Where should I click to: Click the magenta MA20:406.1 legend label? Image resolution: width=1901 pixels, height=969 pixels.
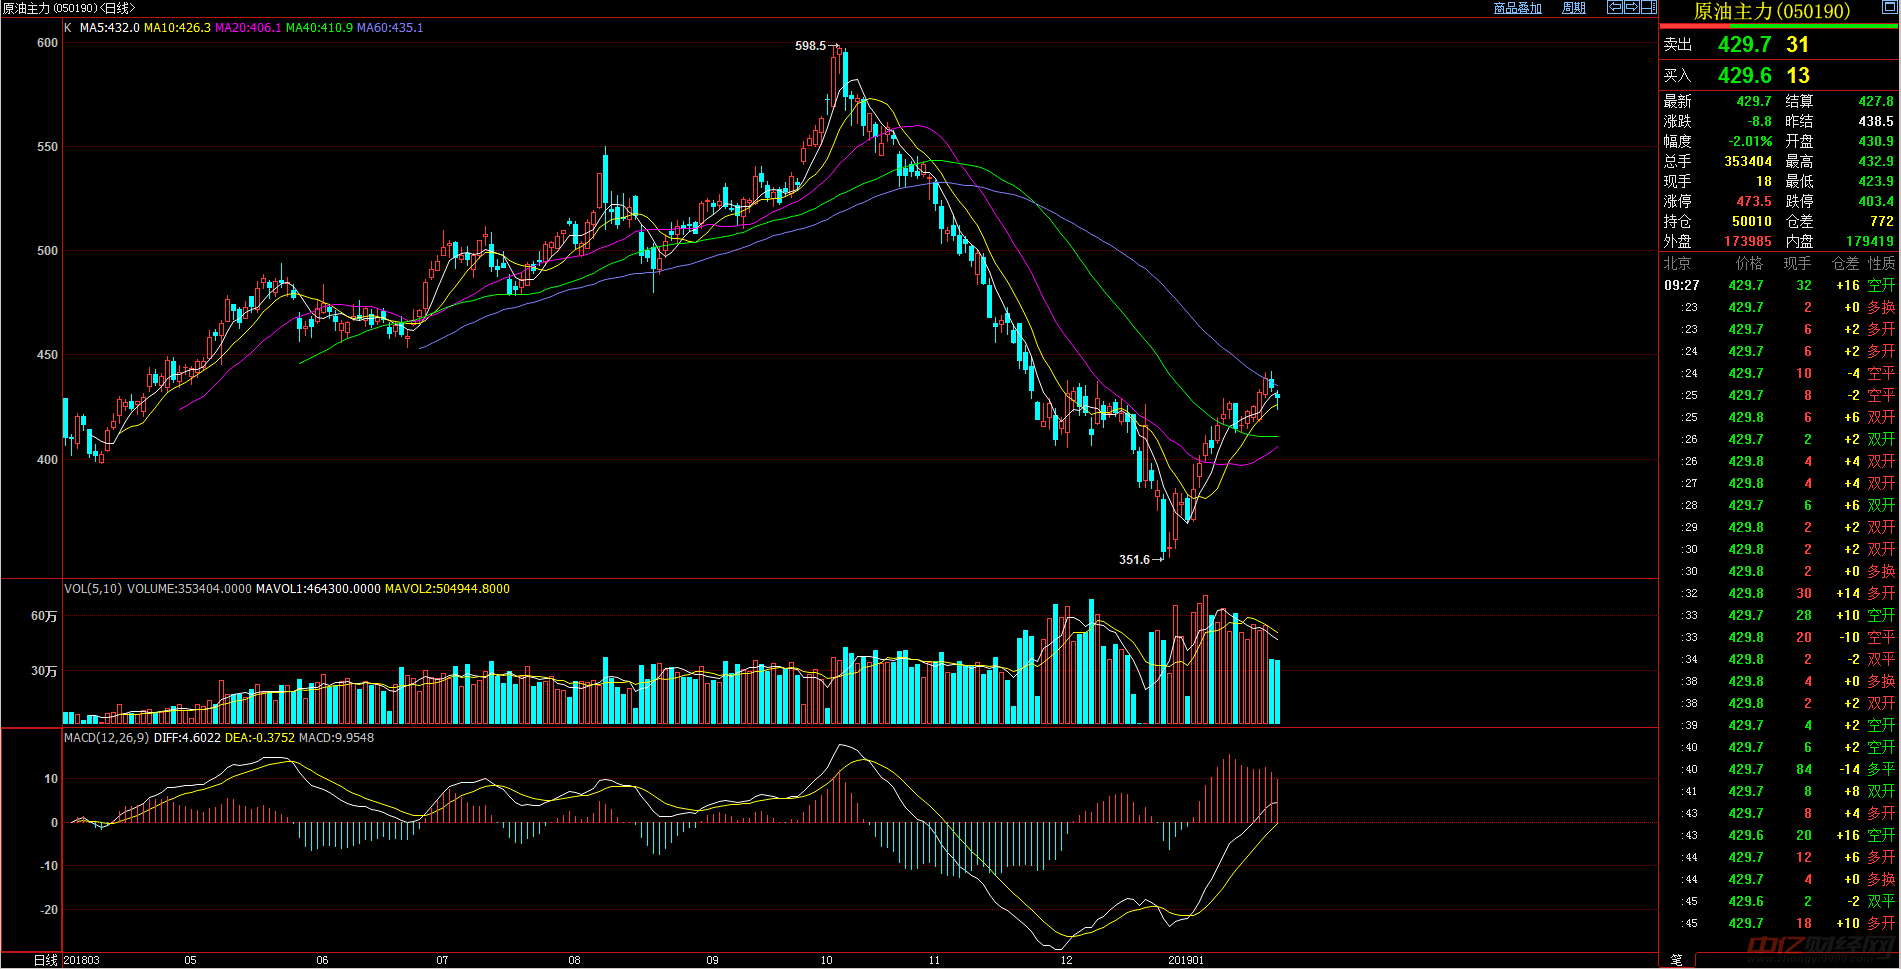(x=248, y=28)
